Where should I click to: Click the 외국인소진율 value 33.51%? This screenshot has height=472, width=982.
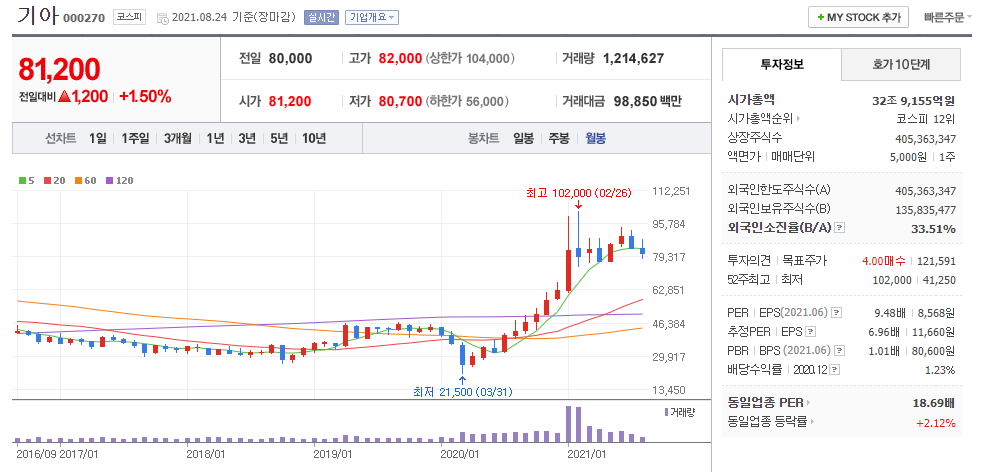(x=933, y=228)
